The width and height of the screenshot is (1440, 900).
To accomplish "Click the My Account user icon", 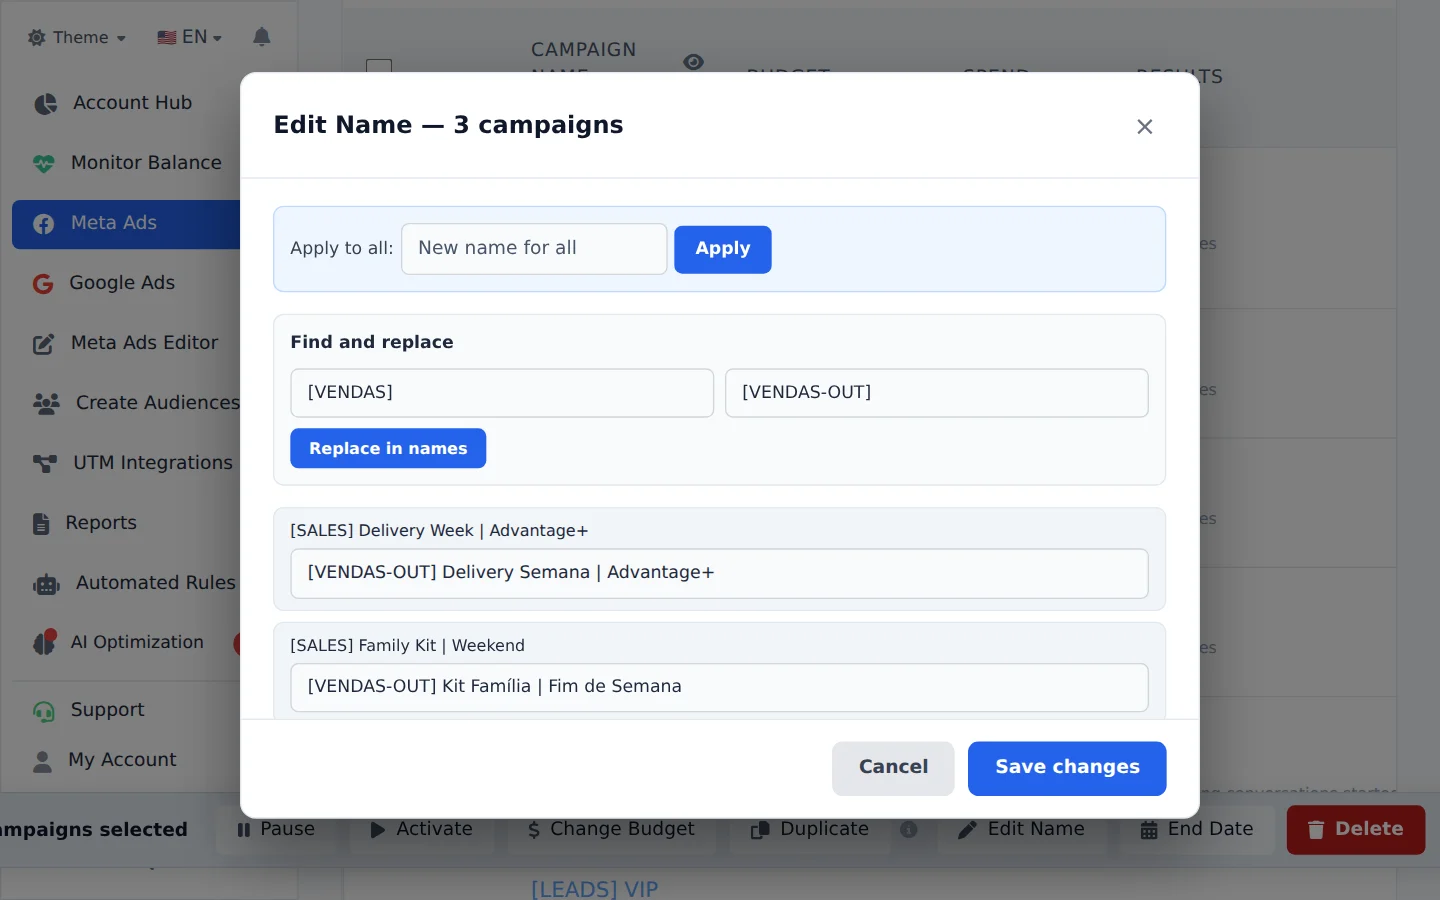I will (42, 761).
